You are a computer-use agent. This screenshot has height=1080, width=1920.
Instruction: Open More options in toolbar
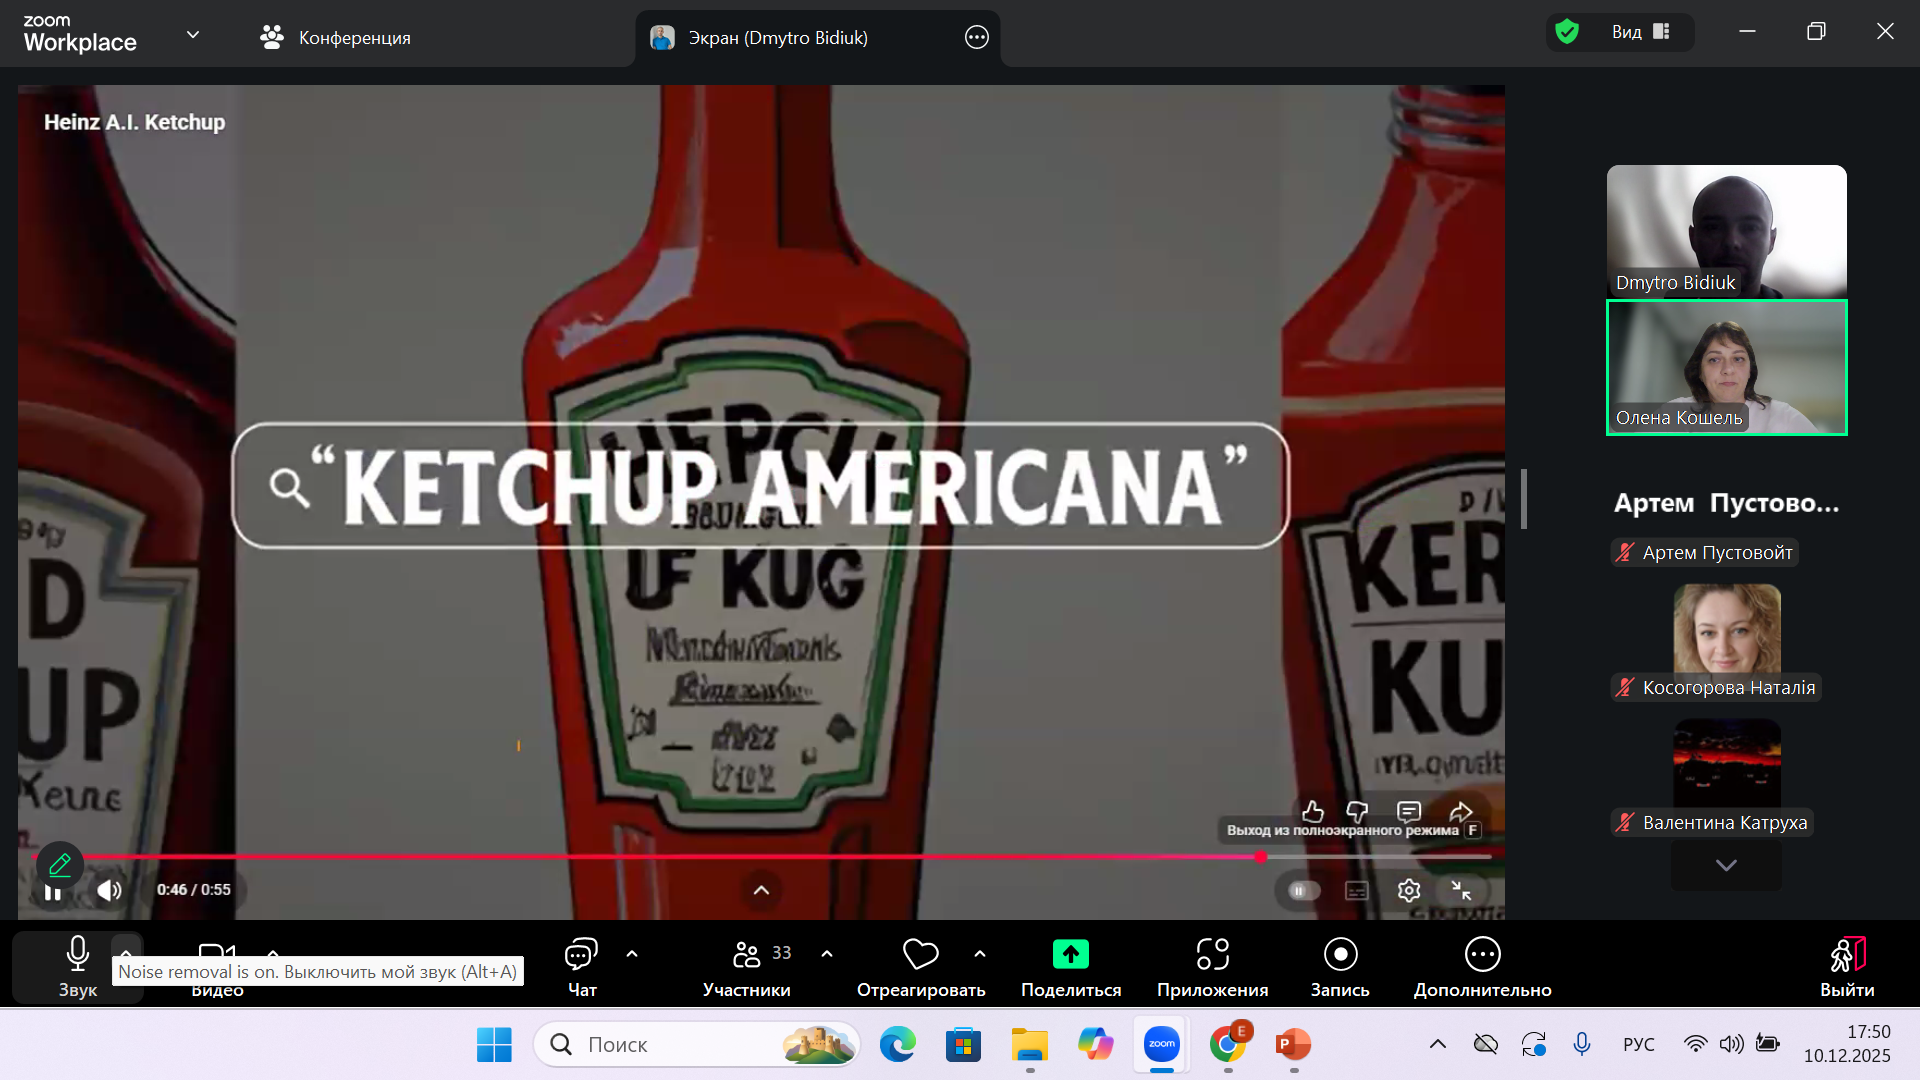(x=1482, y=955)
